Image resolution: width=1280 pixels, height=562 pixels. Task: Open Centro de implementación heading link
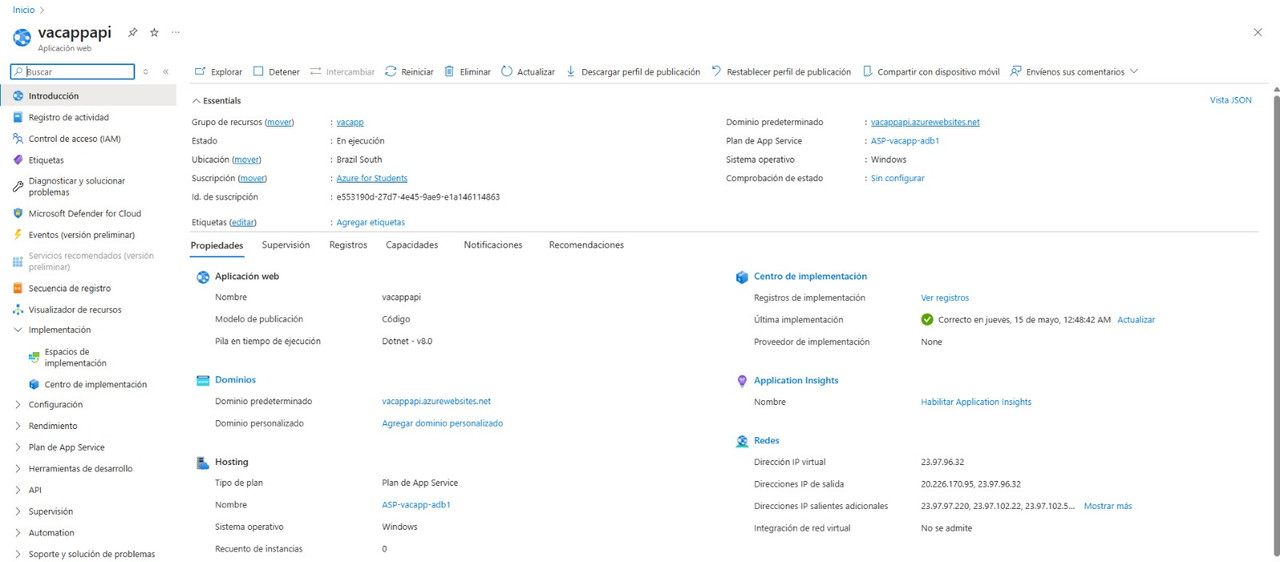(810, 276)
